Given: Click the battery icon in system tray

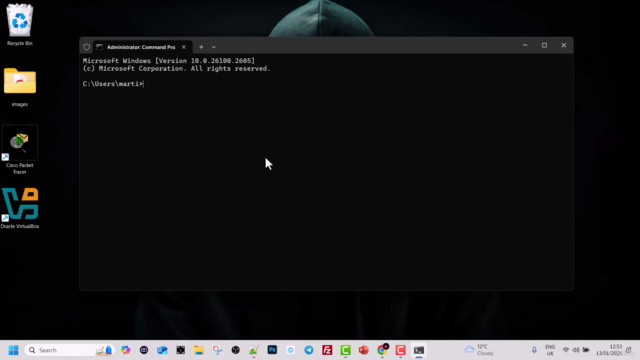Looking at the screenshot, I should tap(586, 350).
